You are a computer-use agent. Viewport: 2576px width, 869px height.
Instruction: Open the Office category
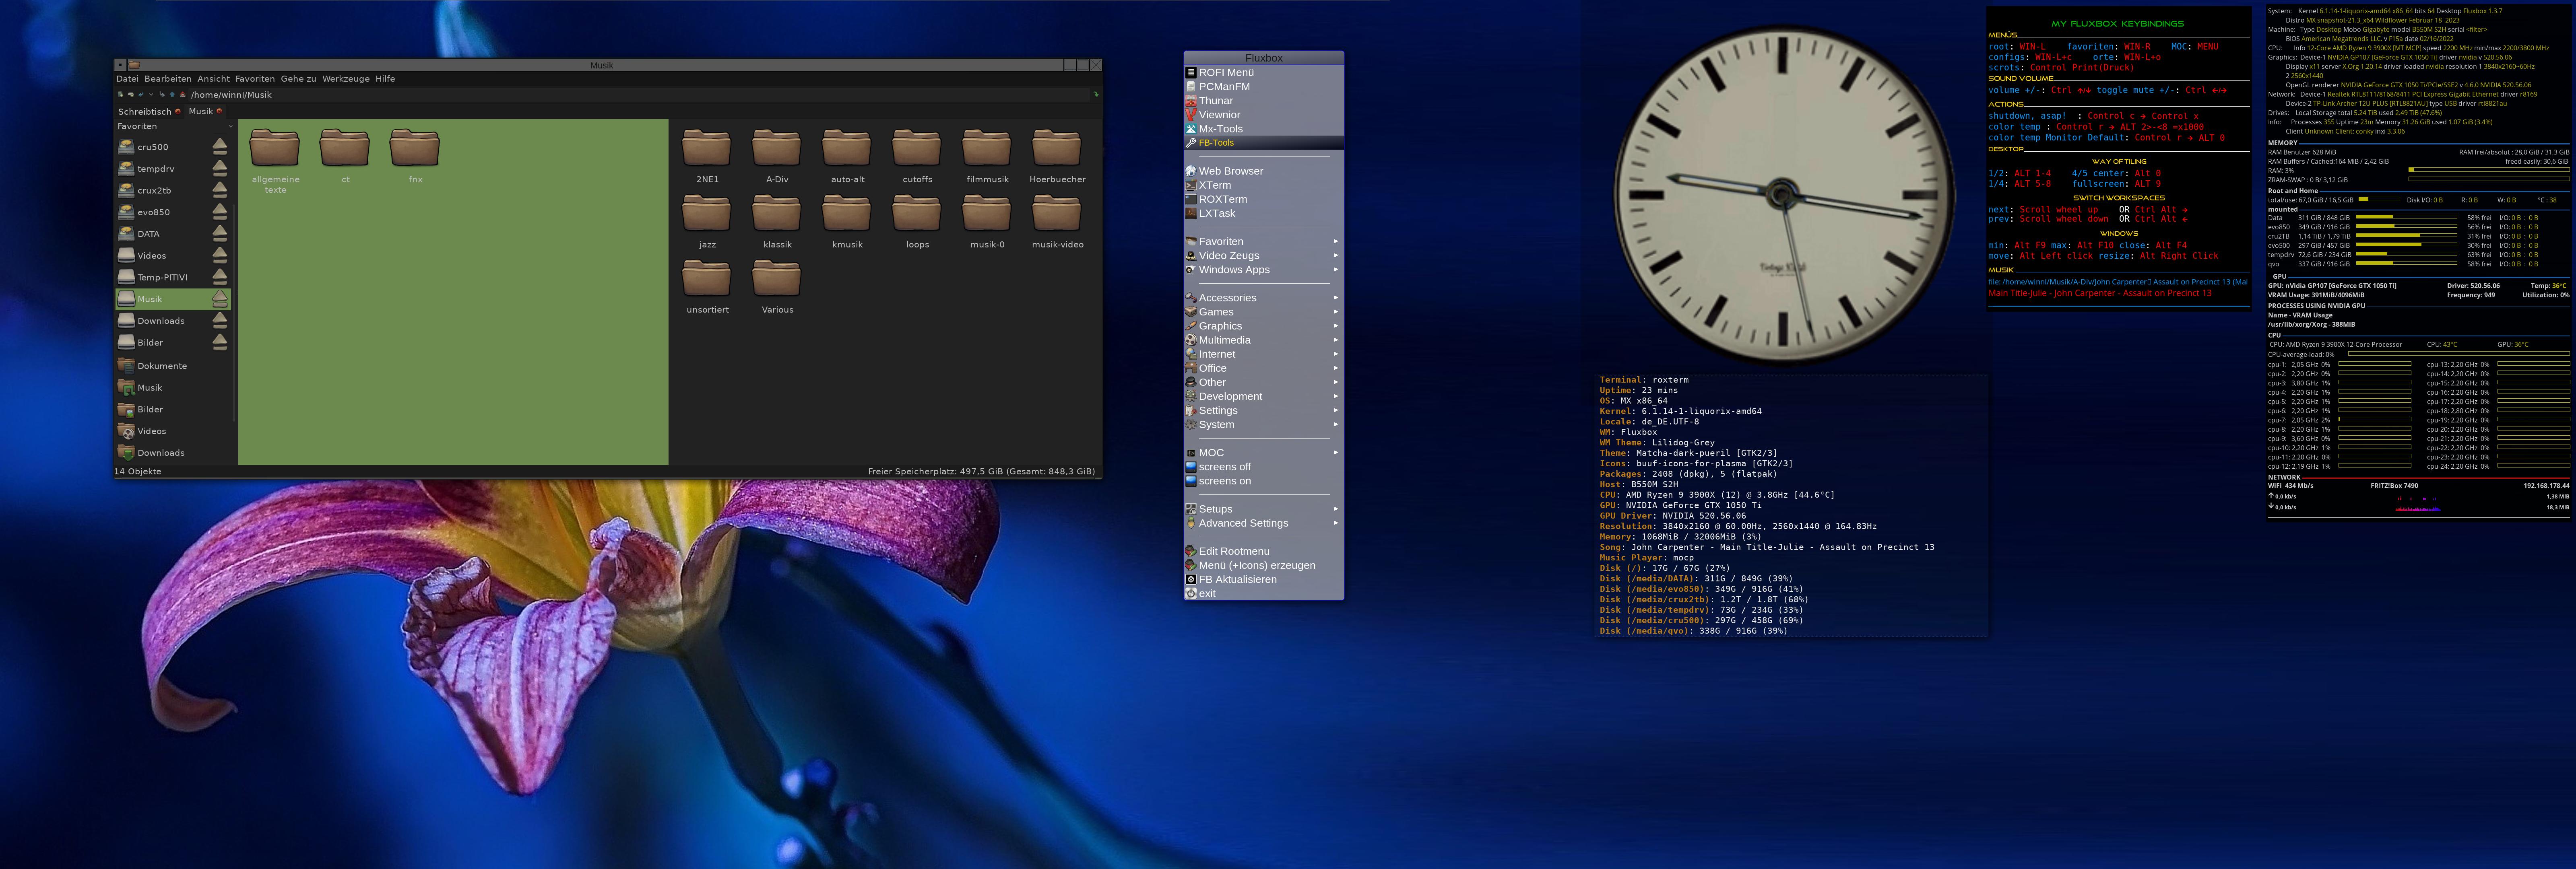pos(1263,368)
